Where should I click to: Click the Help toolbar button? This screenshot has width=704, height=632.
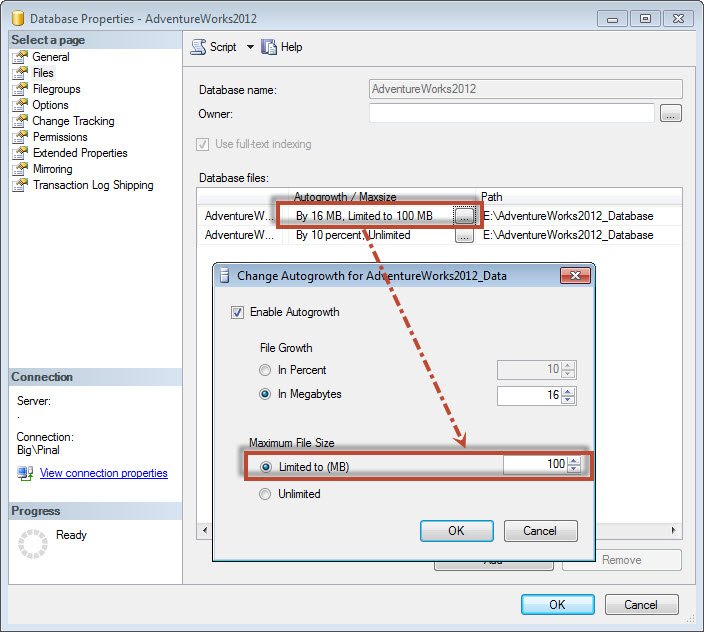282,47
